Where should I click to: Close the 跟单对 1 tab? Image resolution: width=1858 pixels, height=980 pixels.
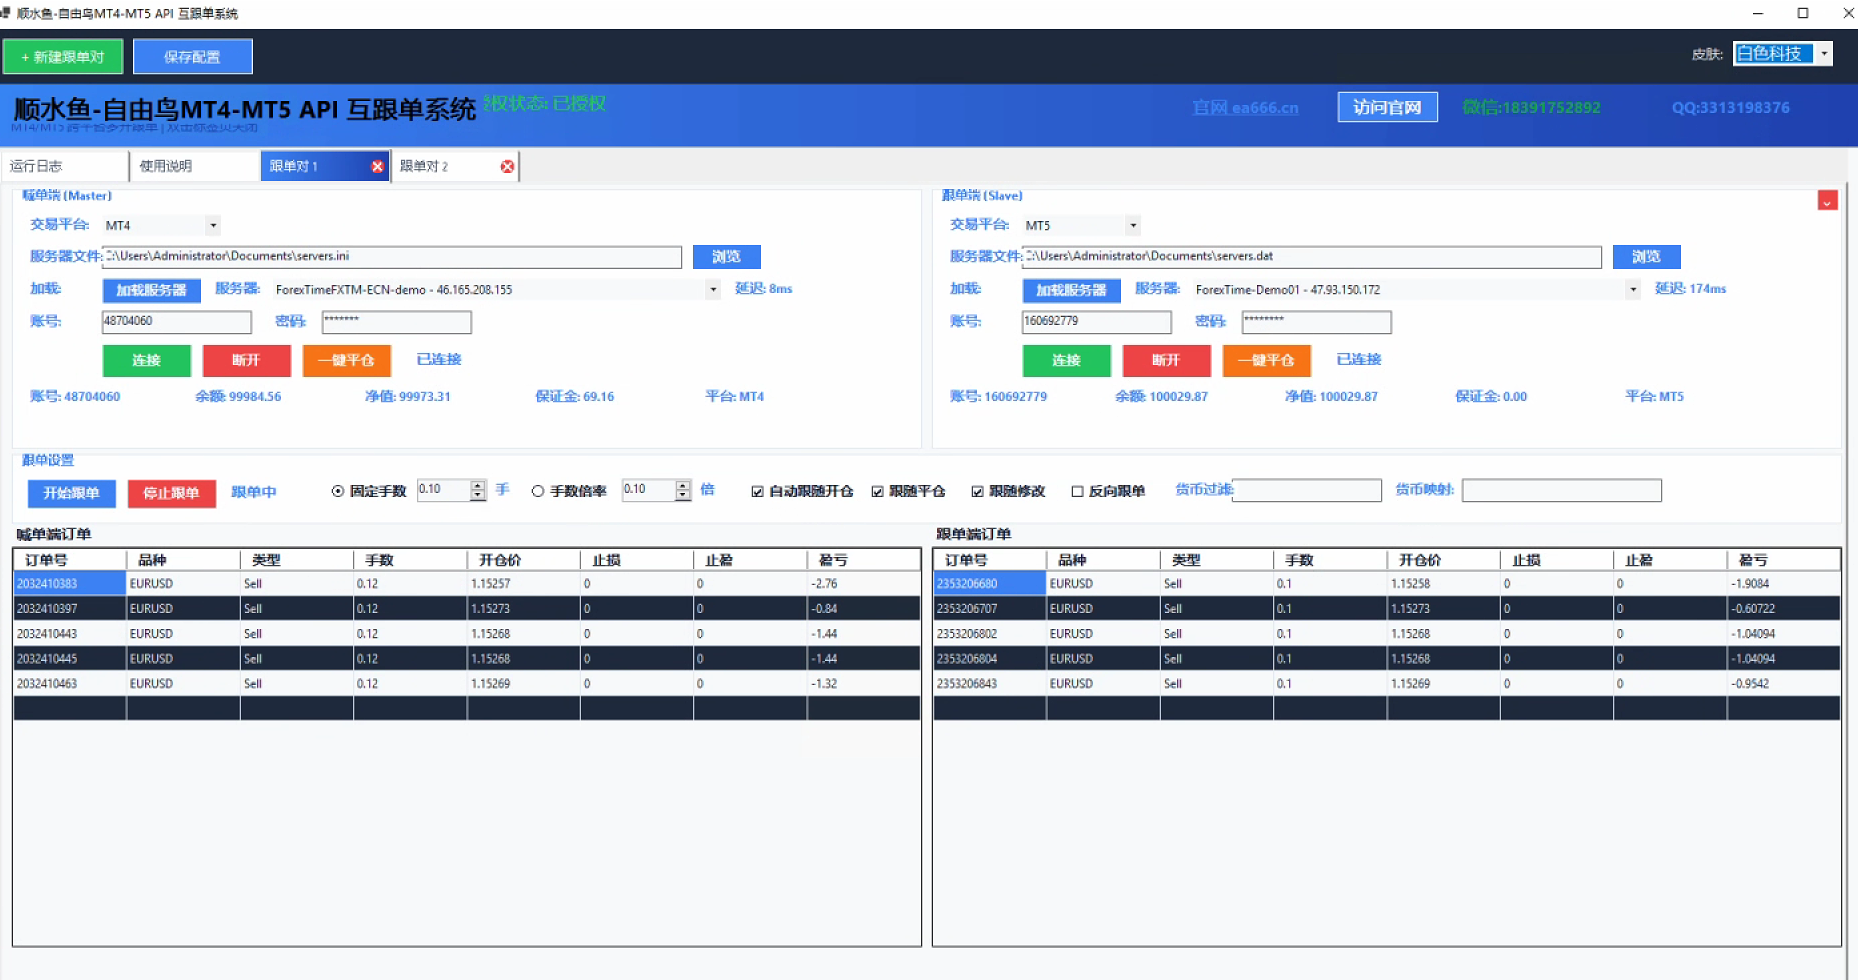click(x=377, y=167)
